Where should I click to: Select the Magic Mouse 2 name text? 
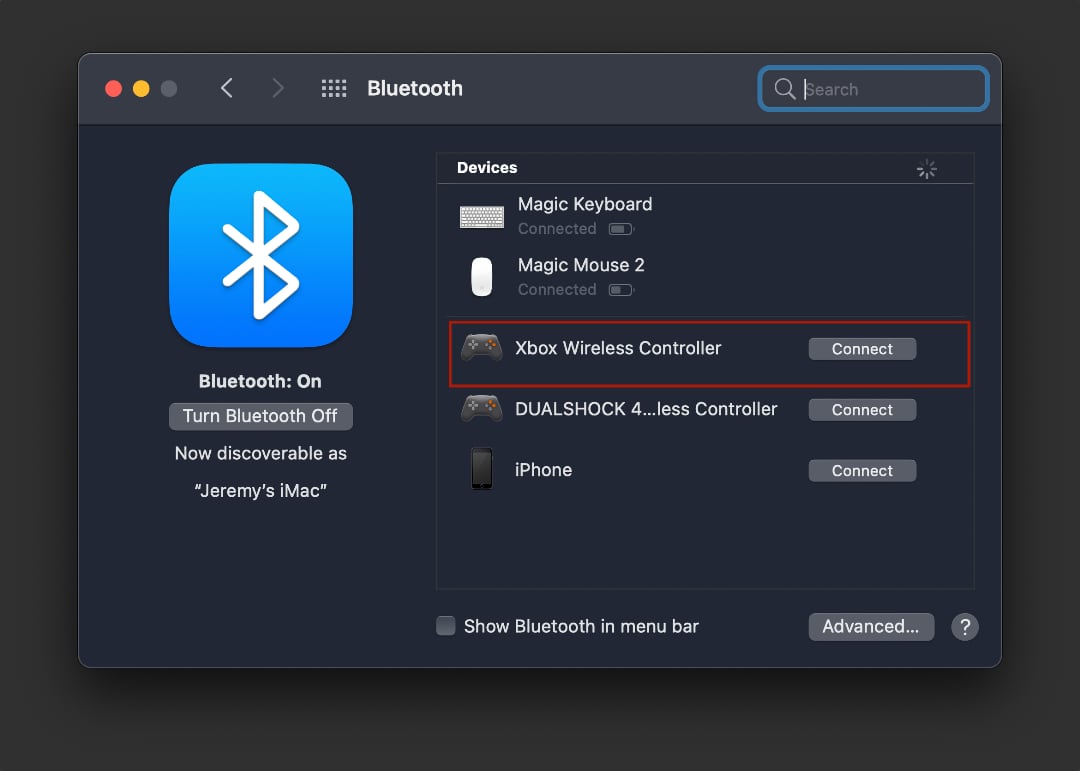click(581, 265)
